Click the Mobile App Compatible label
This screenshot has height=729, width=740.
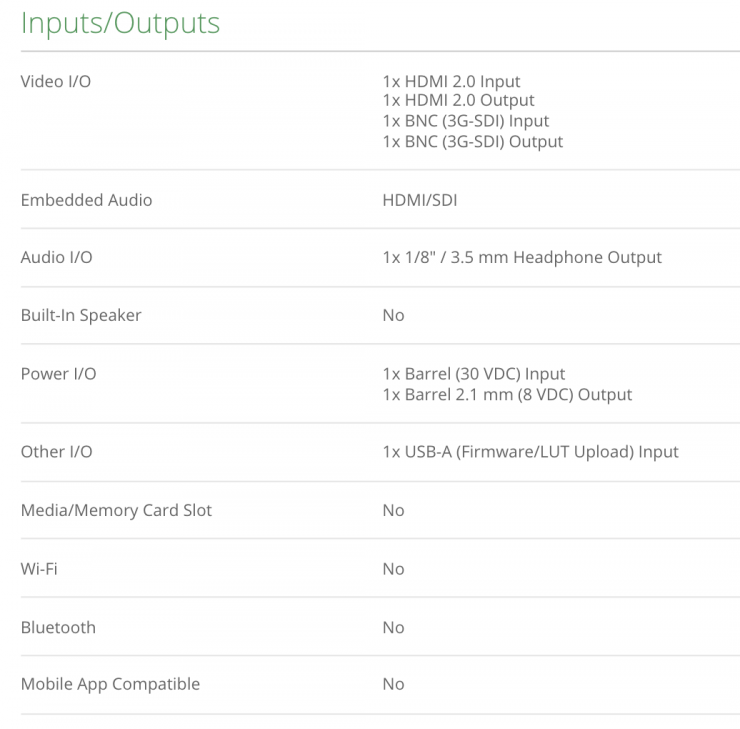pyautogui.click(x=110, y=684)
